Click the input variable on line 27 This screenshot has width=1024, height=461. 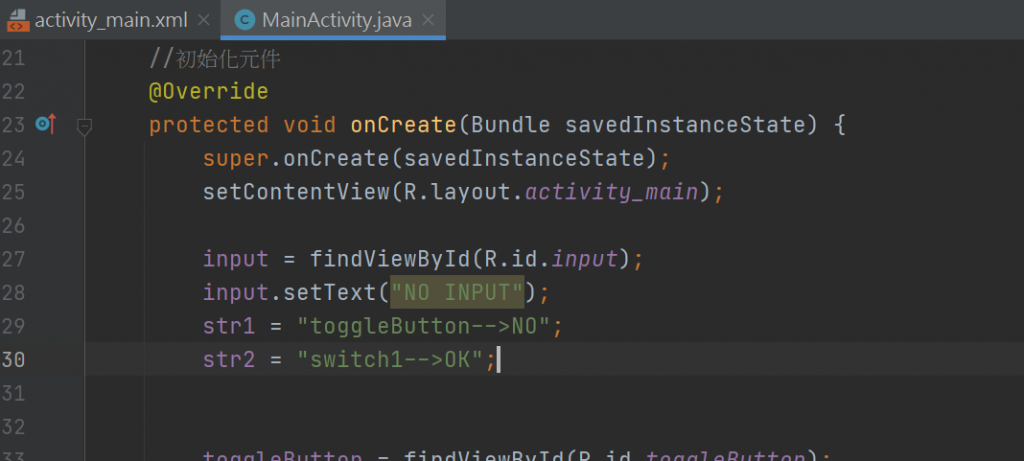click(x=235, y=259)
